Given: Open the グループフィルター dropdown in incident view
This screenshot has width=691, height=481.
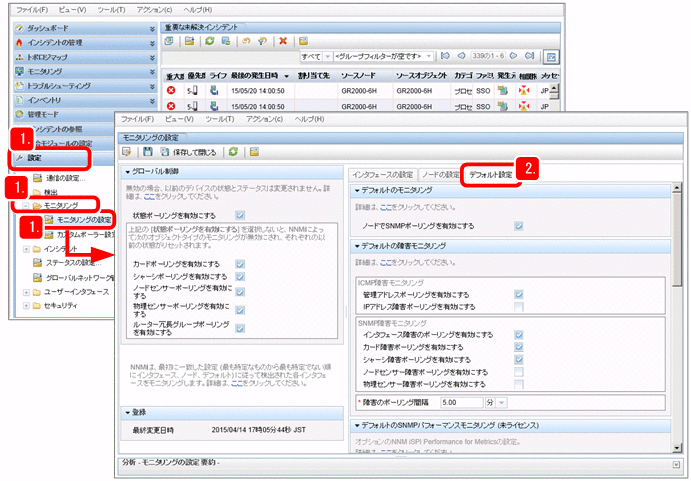Looking at the screenshot, I should pyautogui.click(x=428, y=56).
